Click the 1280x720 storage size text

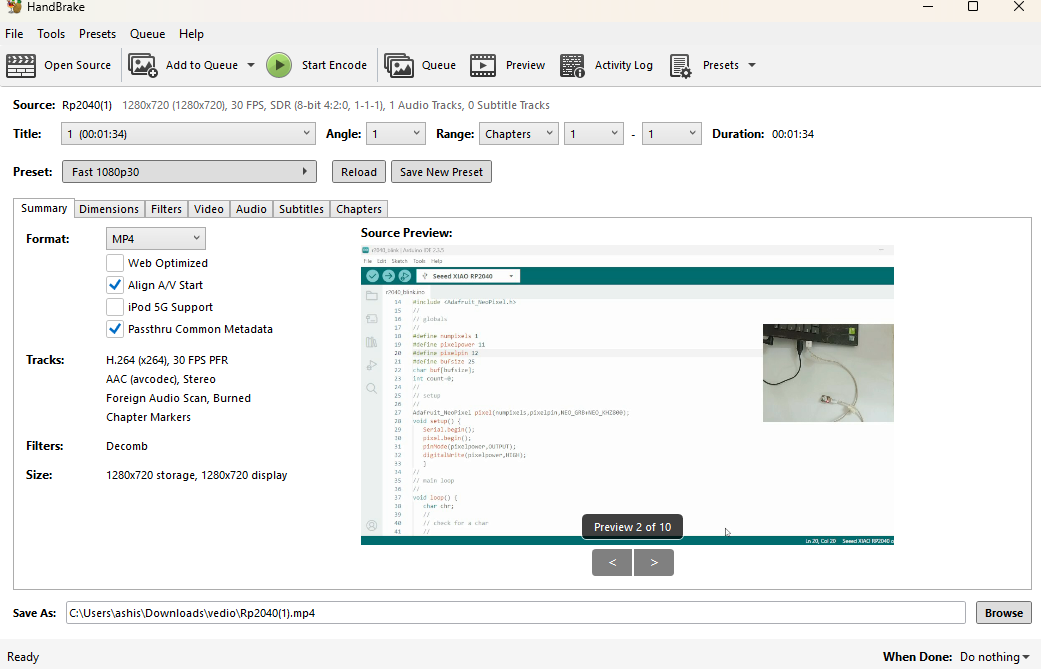[x=197, y=475]
